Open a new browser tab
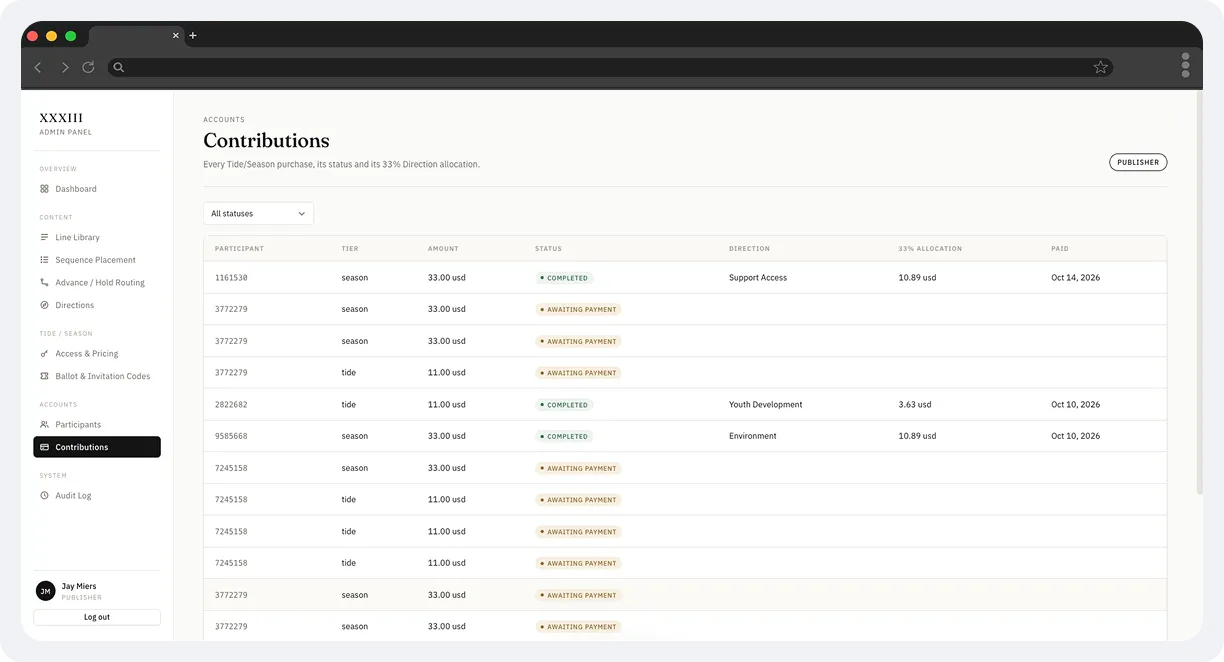This screenshot has width=1224, height=662. [193, 36]
